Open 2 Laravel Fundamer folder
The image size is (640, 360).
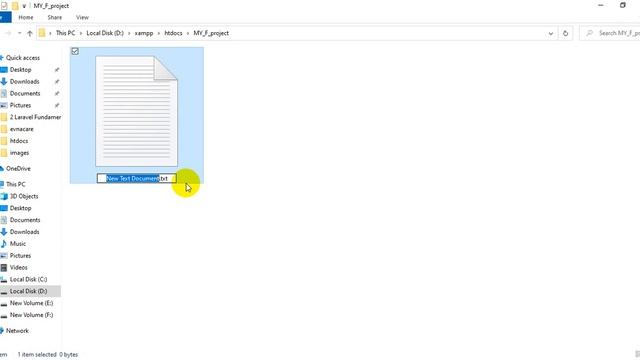click(x=36, y=117)
